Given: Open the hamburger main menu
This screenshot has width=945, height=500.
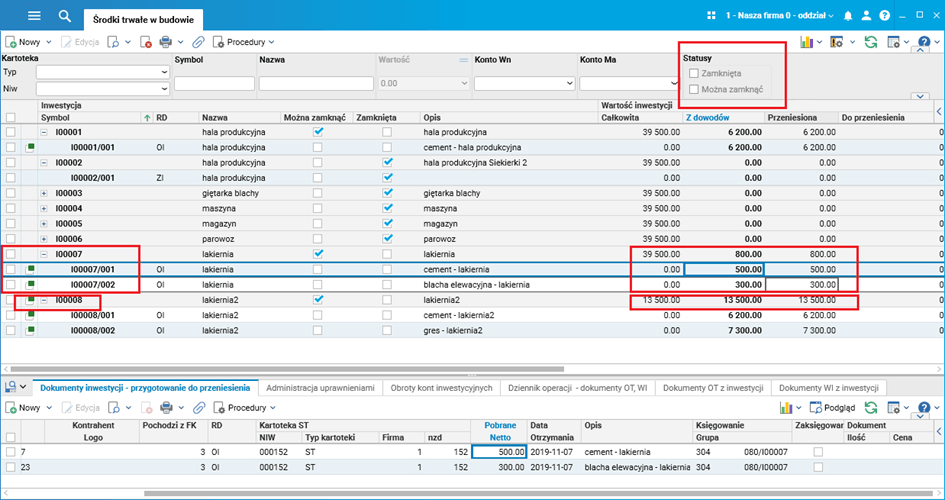Looking at the screenshot, I should pyautogui.click(x=34, y=16).
